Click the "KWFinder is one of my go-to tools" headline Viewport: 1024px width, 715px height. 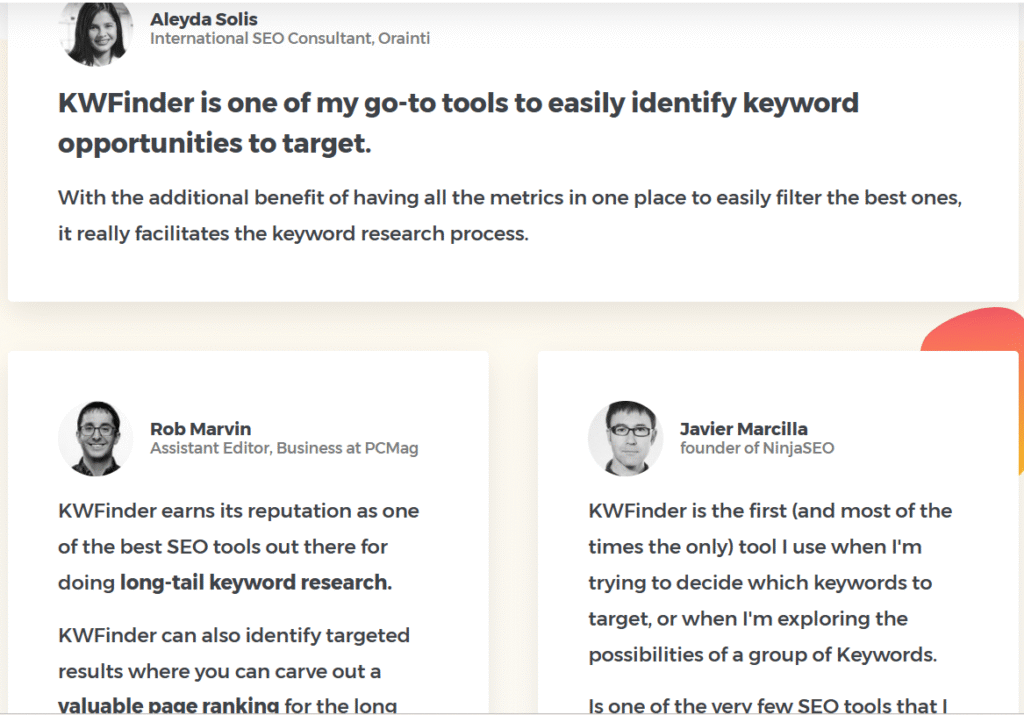click(x=458, y=103)
